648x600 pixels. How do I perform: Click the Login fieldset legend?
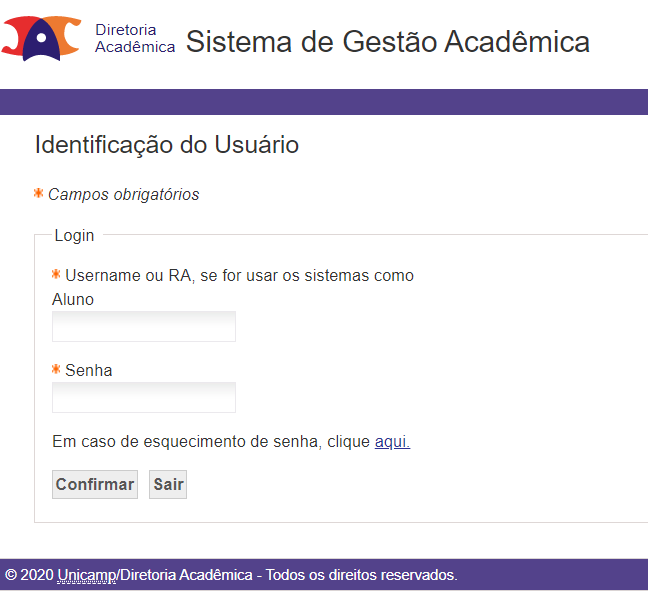pos(74,236)
